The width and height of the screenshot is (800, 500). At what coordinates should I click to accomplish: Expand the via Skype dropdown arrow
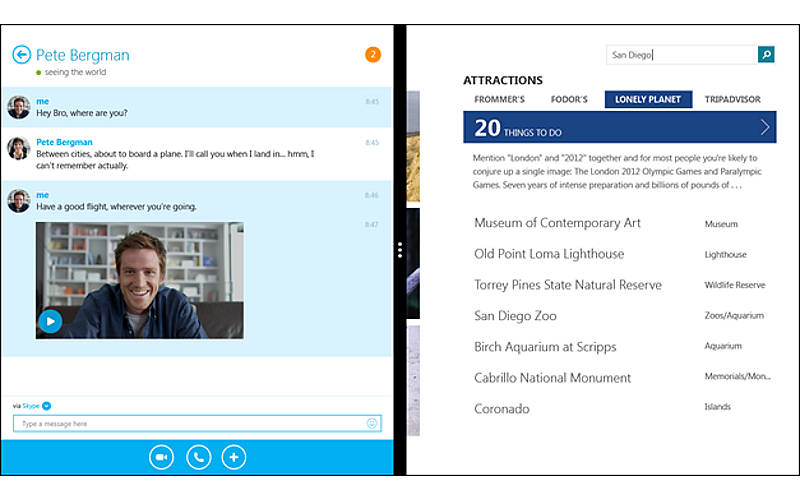(x=46, y=406)
